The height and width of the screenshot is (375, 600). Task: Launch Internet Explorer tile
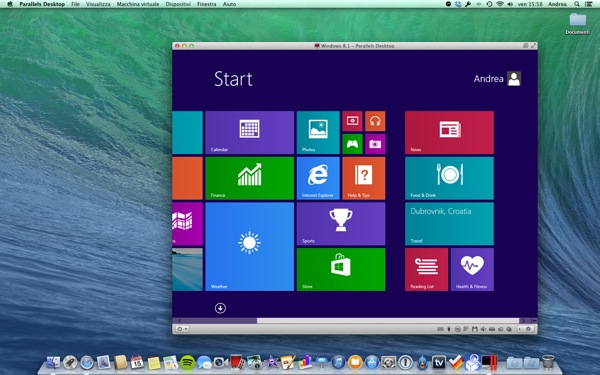coord(318,178)
